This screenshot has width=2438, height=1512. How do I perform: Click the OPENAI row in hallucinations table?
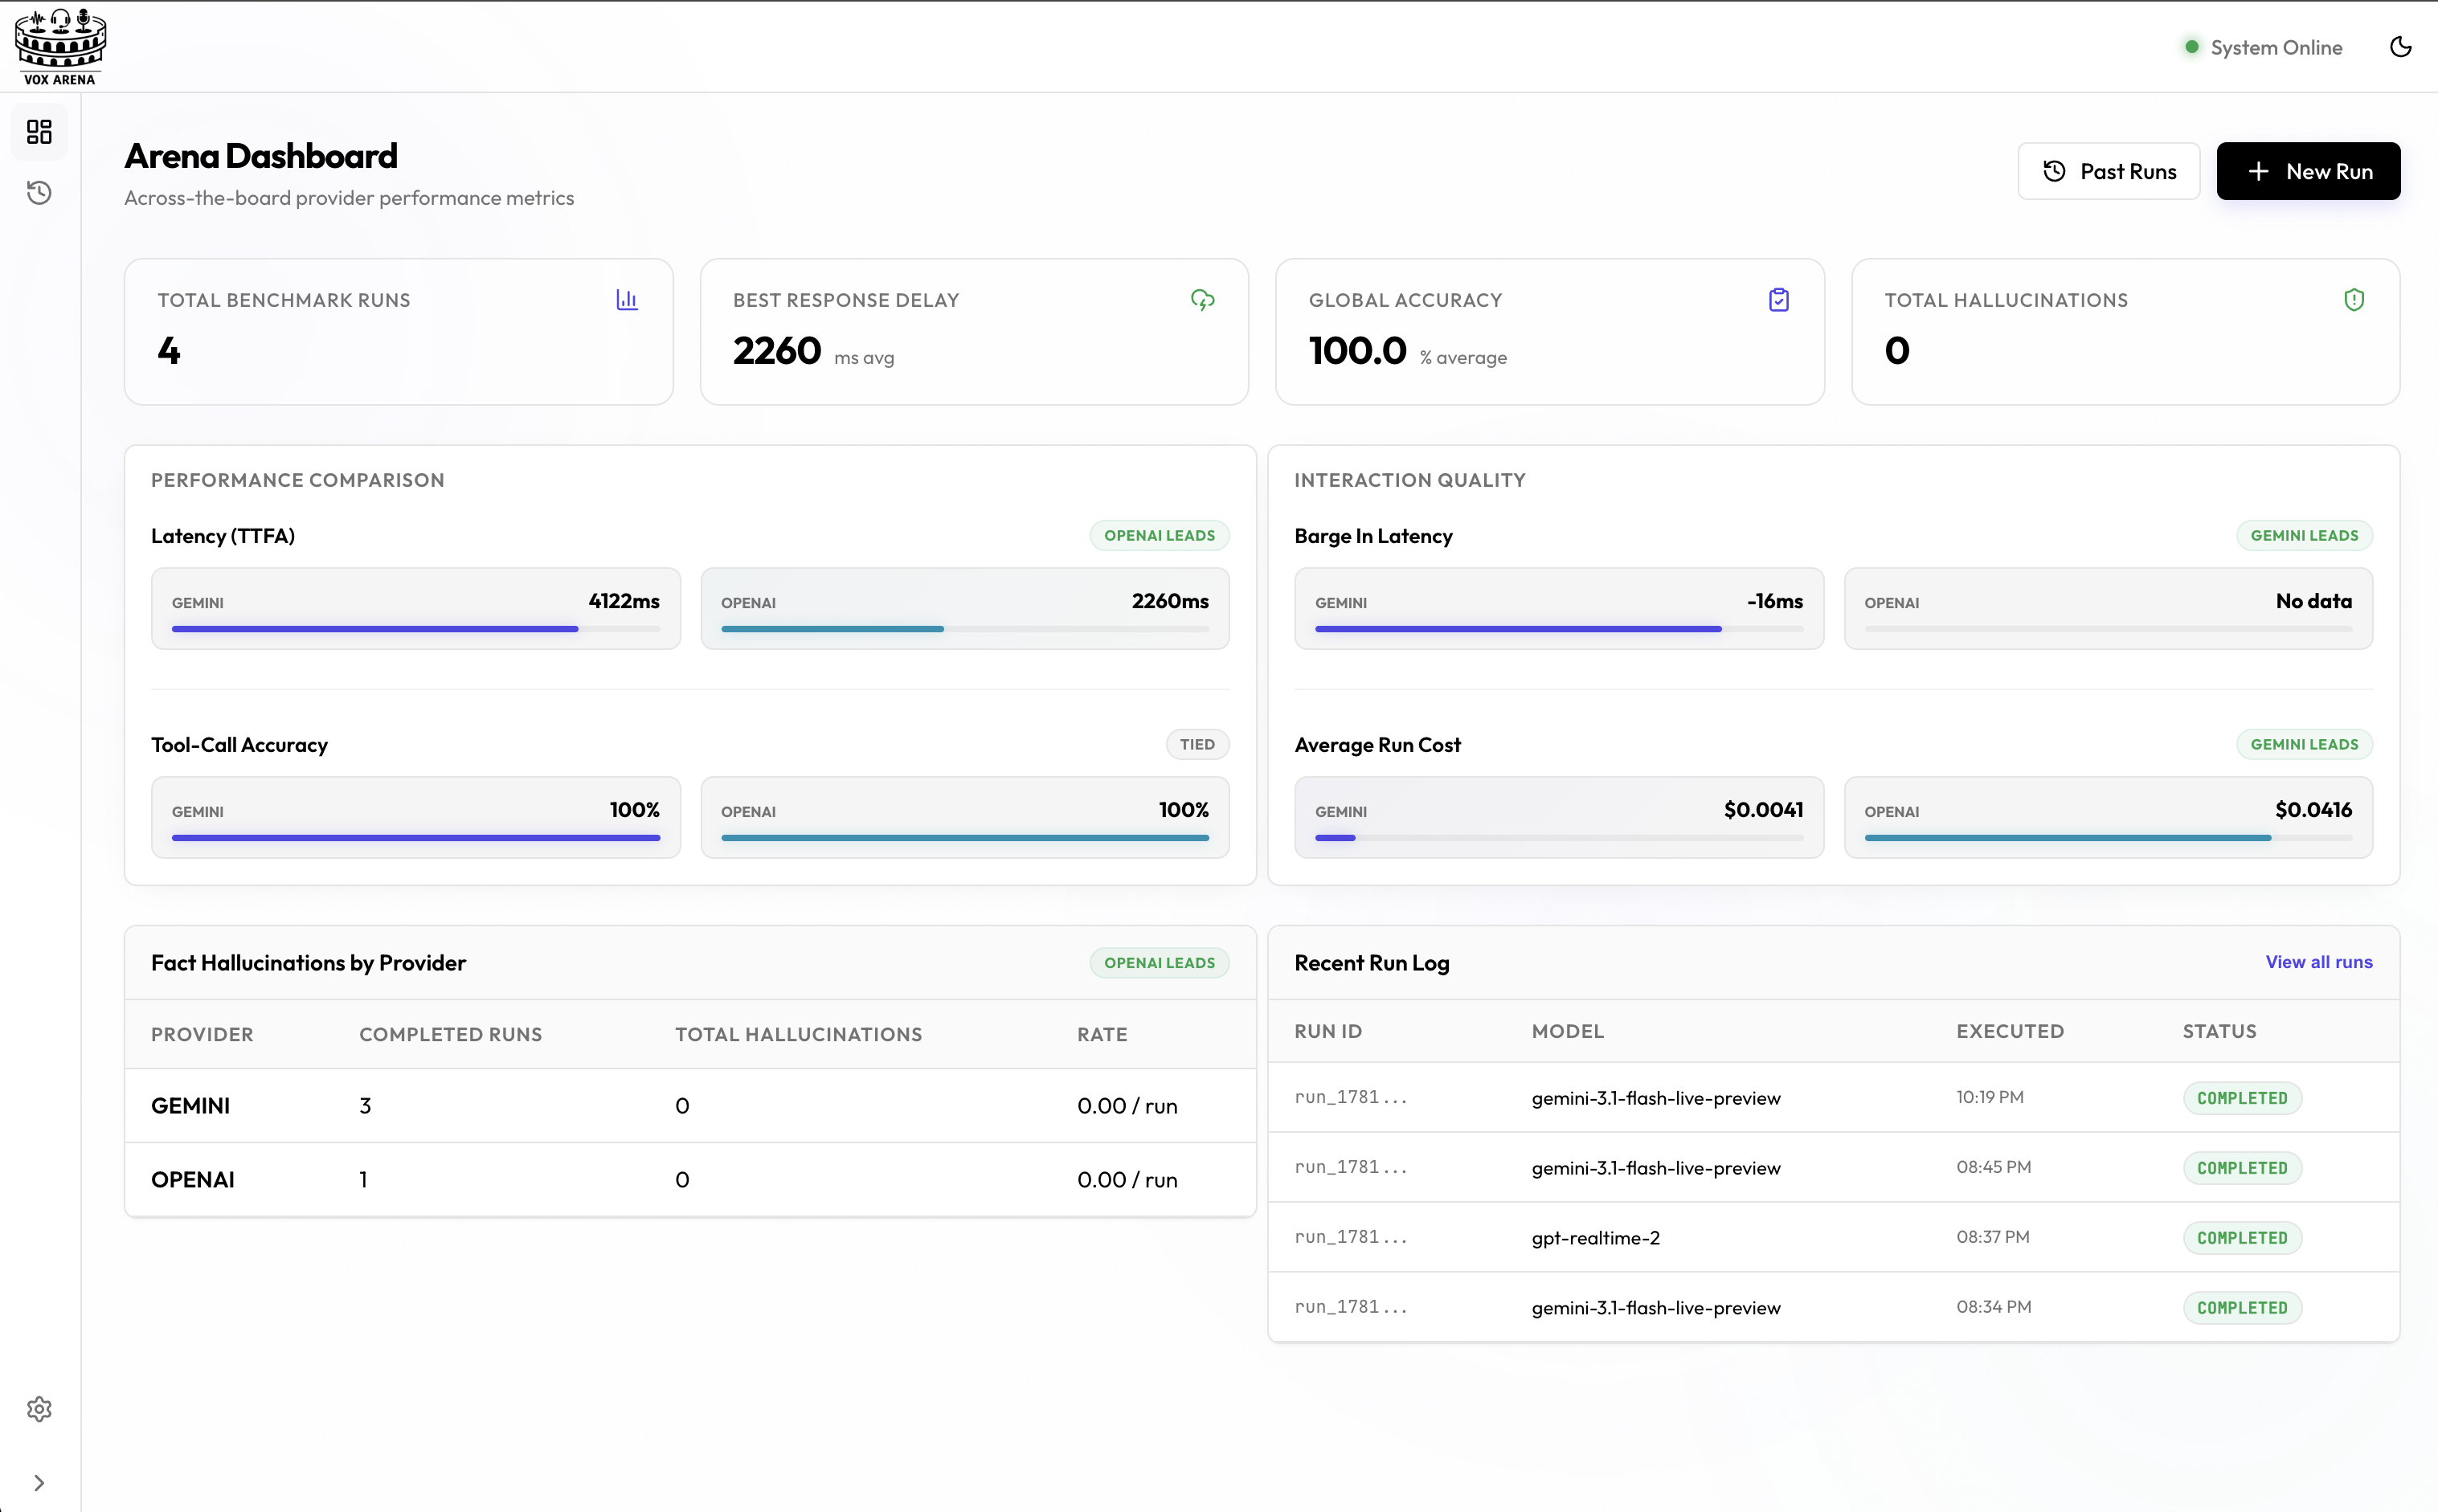pyautogui.click(x=690, y=1179)
